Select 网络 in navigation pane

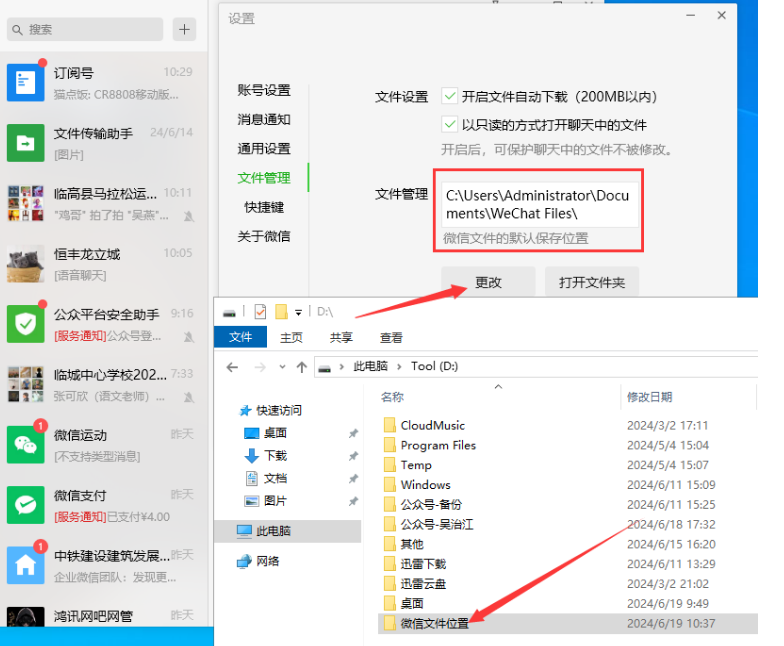pos(268,562)
